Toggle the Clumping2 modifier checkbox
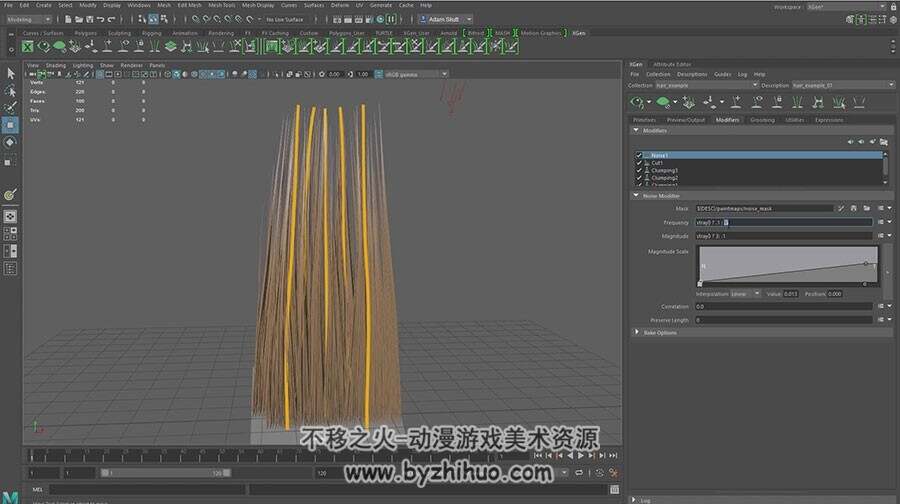The height and width of the screenshot is (504, 900). coord(639,178)
